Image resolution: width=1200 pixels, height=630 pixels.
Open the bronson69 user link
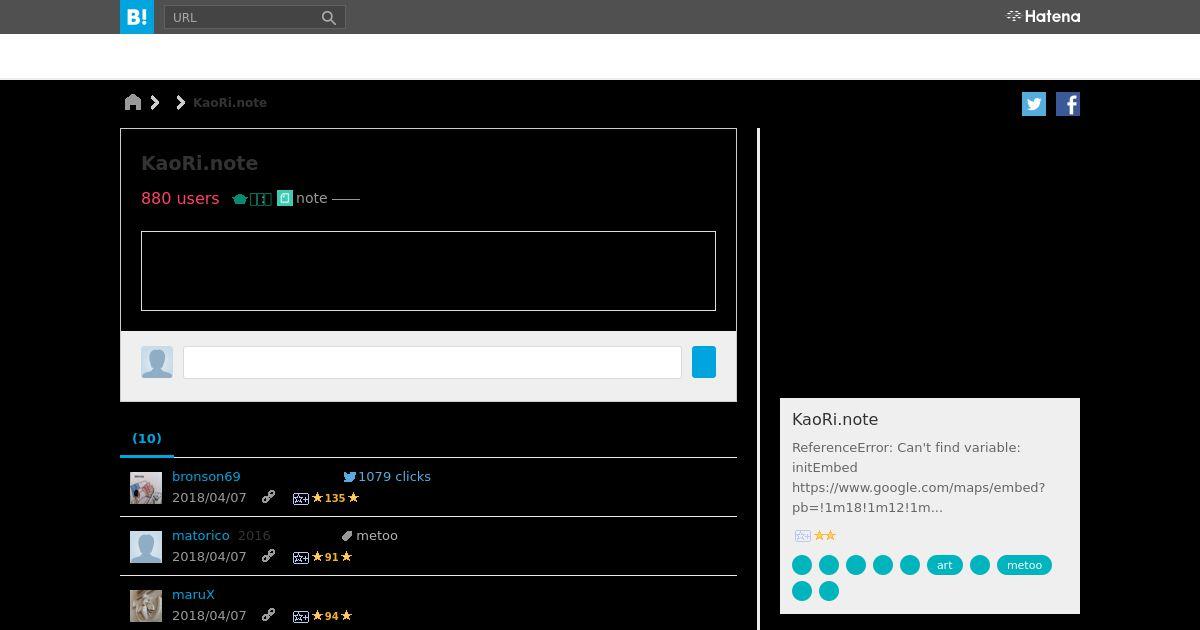click(206, 477)
